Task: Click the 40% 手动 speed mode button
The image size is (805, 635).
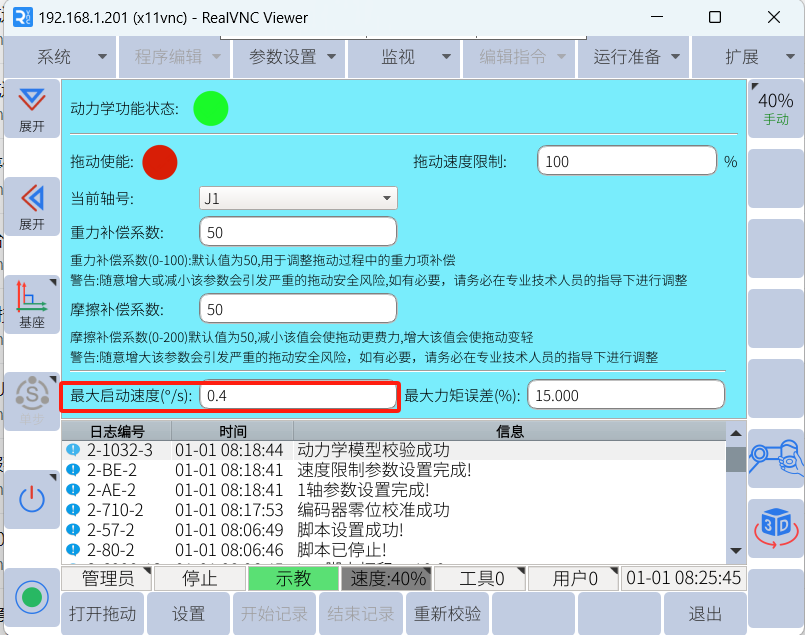Action: 775,108
